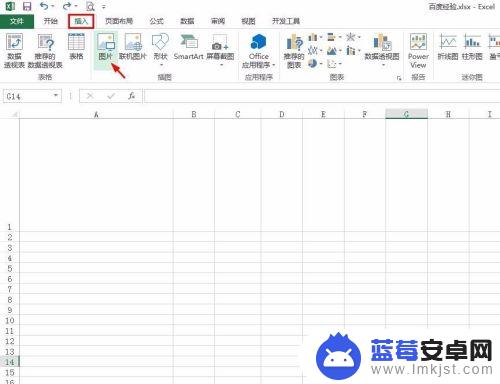
Task: Open the 联机图片 online pictures tool
Action: [133, 47]
